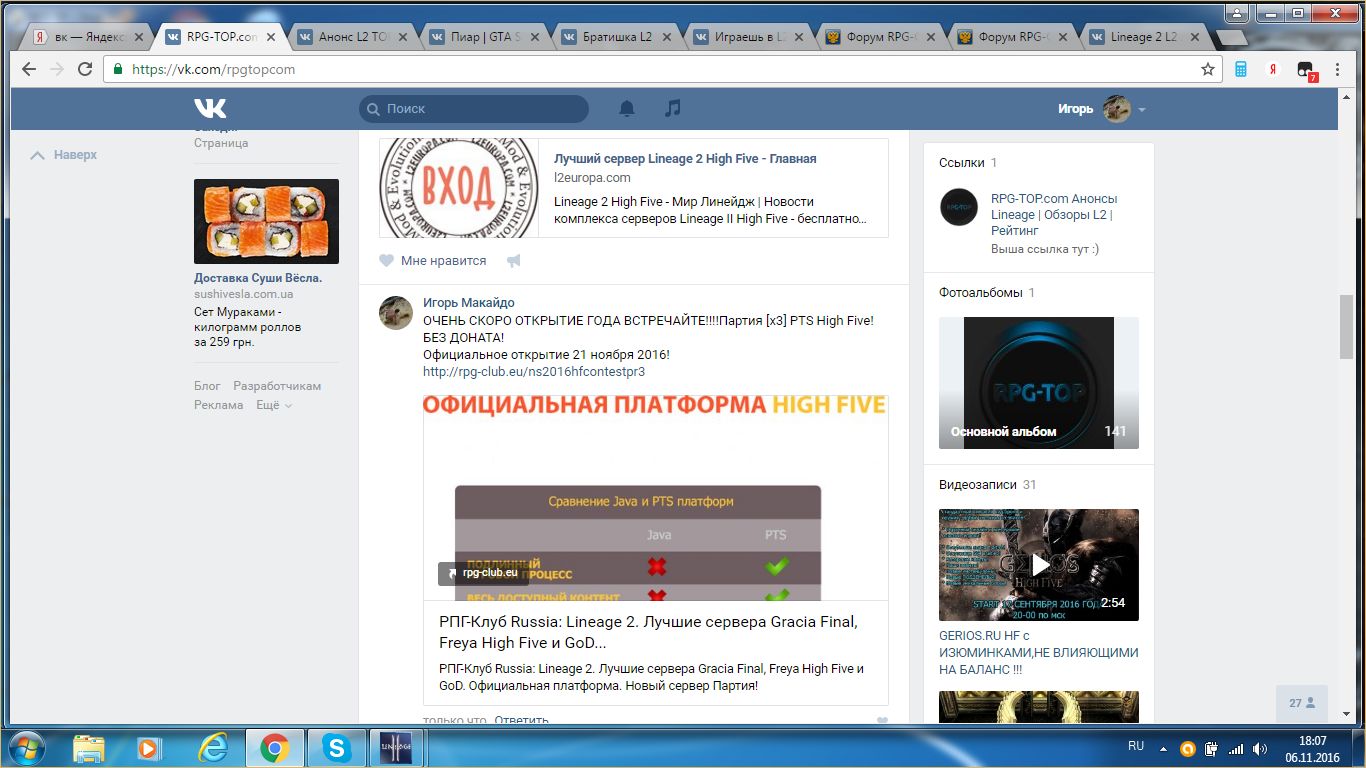
Task: Expand the Ещё footer menu
Action: pyautogui.click(x=274, y=405)
